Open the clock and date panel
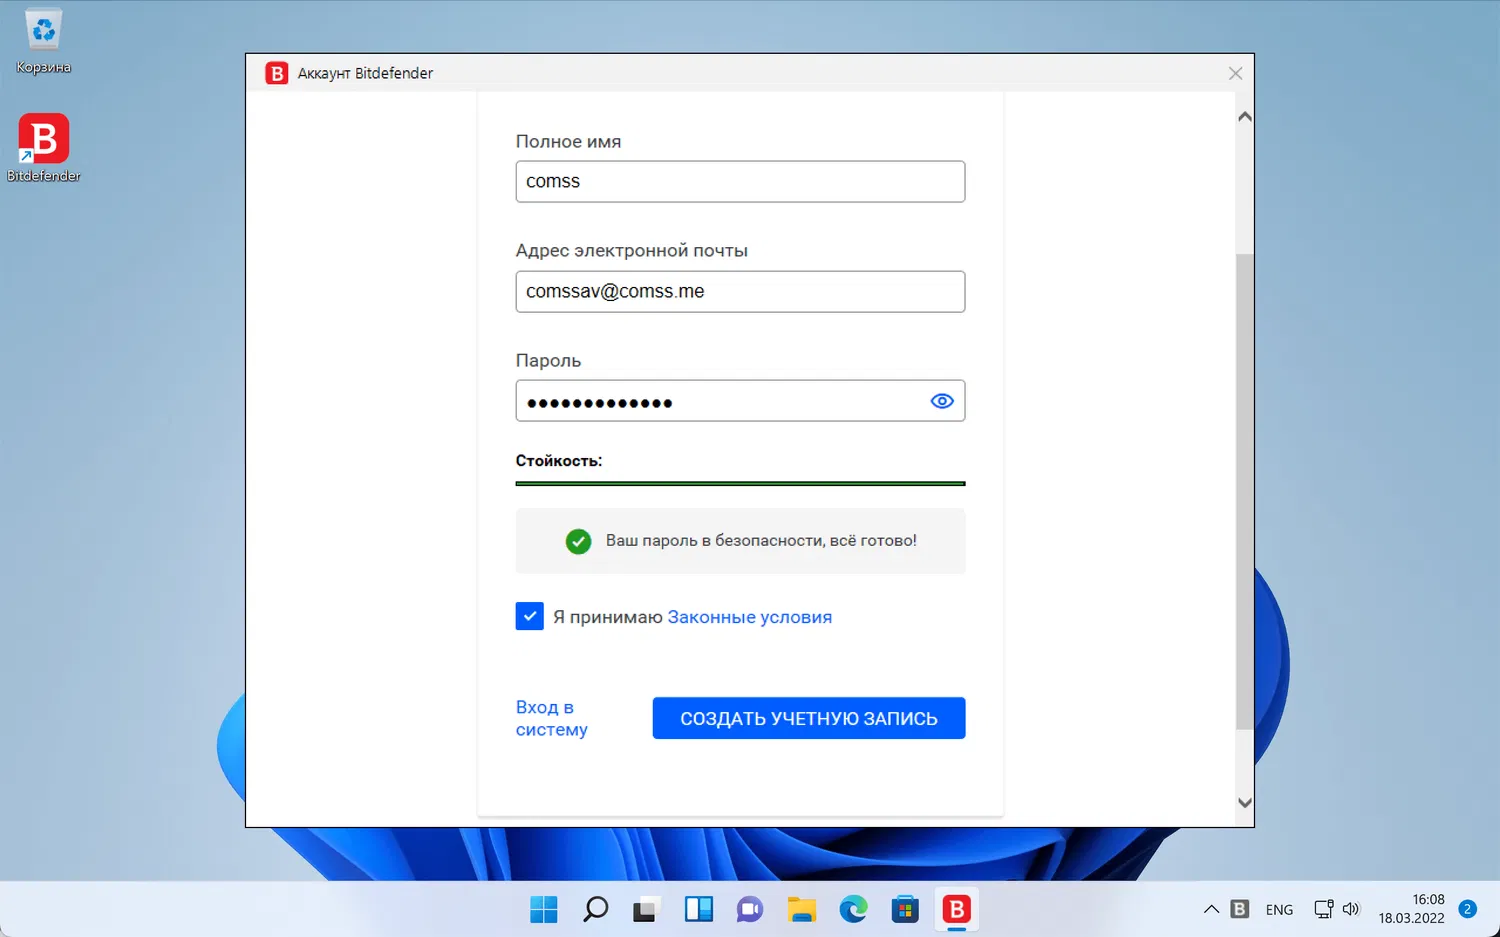This screenshot has height=937, width=1500. point(1412,909)
